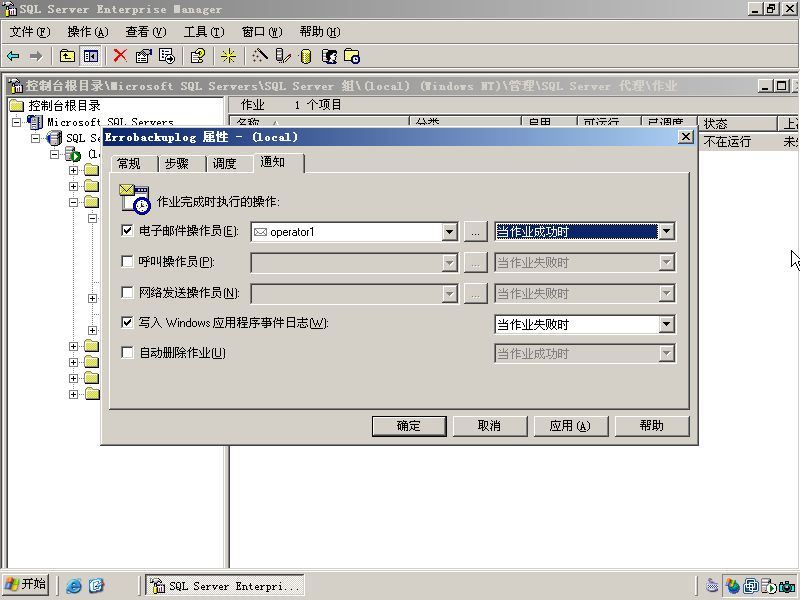Collapse the (local) server tree node
Screen dimensions: 800x600
55,154
